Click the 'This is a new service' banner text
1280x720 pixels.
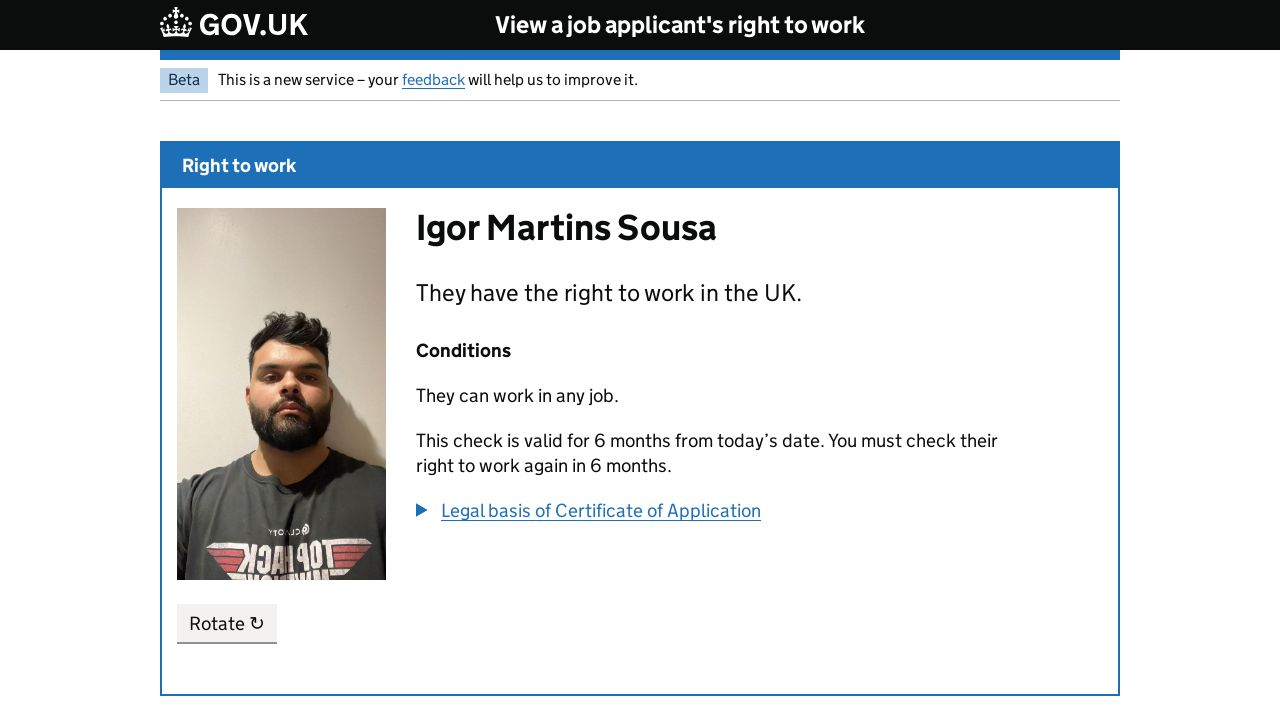click(308, 80)
